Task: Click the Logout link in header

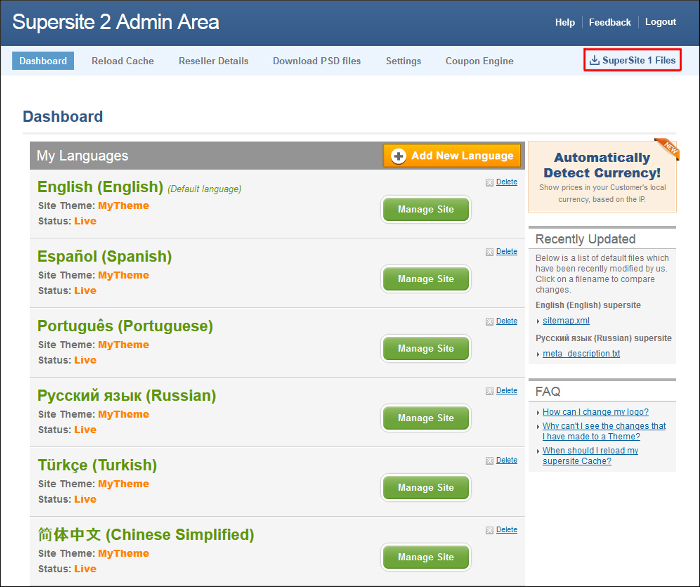Action: point(660,22)
